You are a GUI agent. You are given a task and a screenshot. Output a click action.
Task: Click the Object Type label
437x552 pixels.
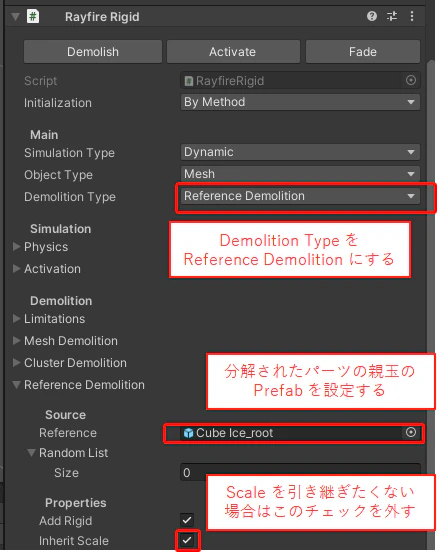click(58, 175)
